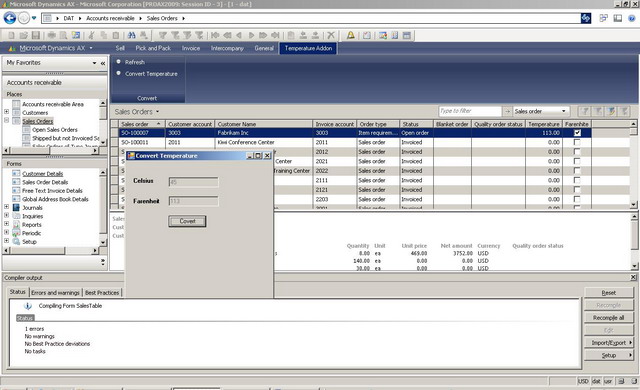Click the Celsius input field

pos(193,182)
